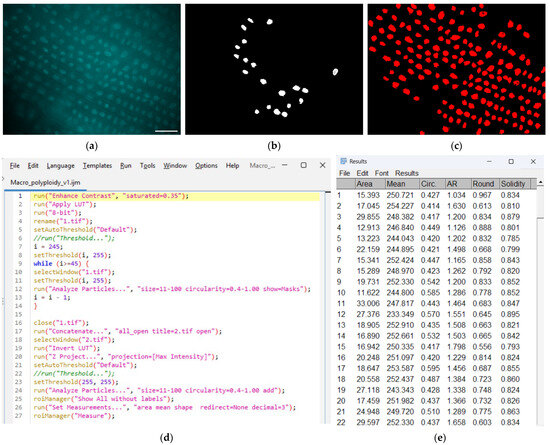Click the Results table scrollbar up arrow

pos(540,182)
